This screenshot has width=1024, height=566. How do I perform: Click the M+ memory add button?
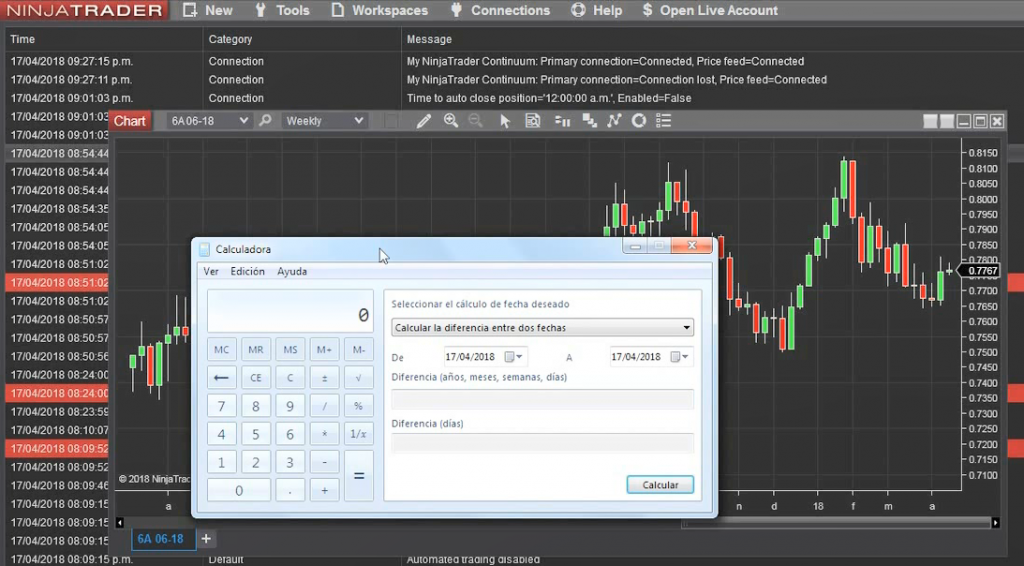click(325, 350)
